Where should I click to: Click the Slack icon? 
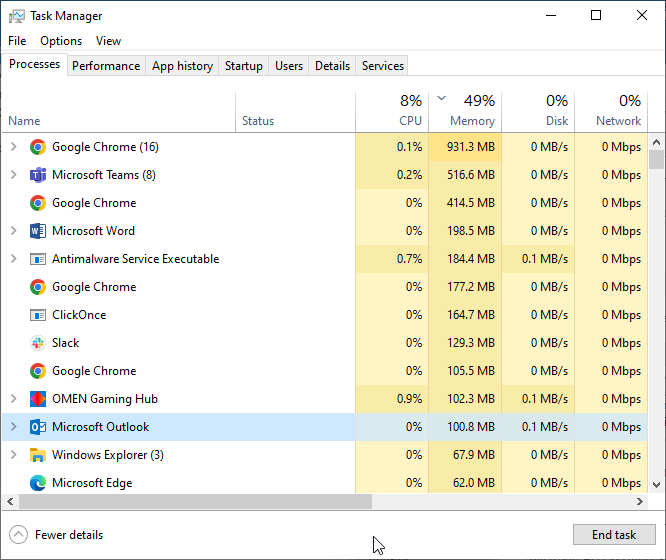38,343
